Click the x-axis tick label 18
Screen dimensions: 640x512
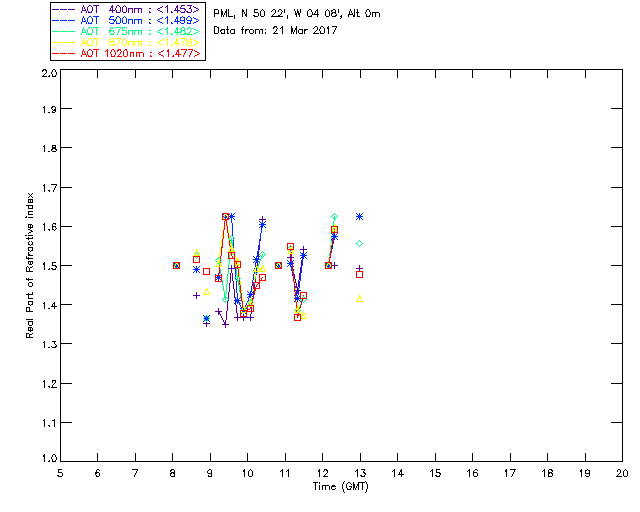pyautogui.click(x=547, y=473)
